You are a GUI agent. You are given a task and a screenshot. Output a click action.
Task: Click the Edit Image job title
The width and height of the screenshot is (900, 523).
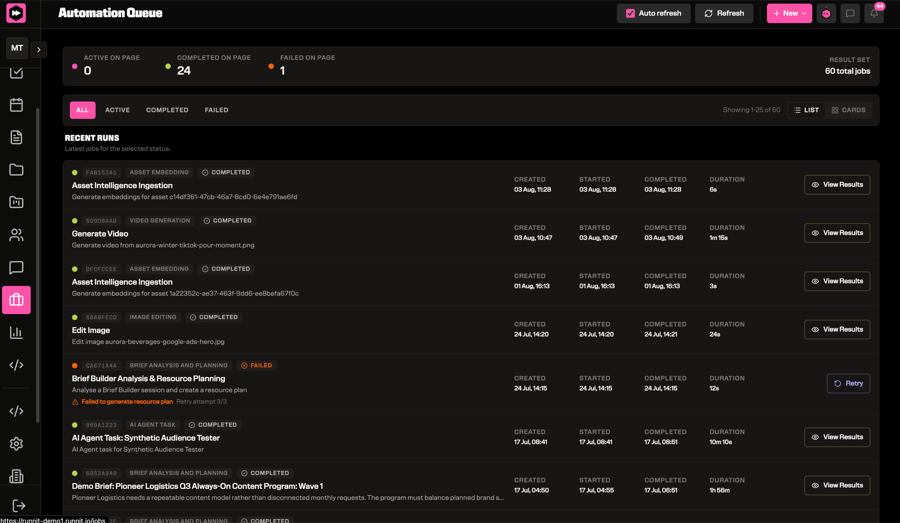(x=91, y=330)
